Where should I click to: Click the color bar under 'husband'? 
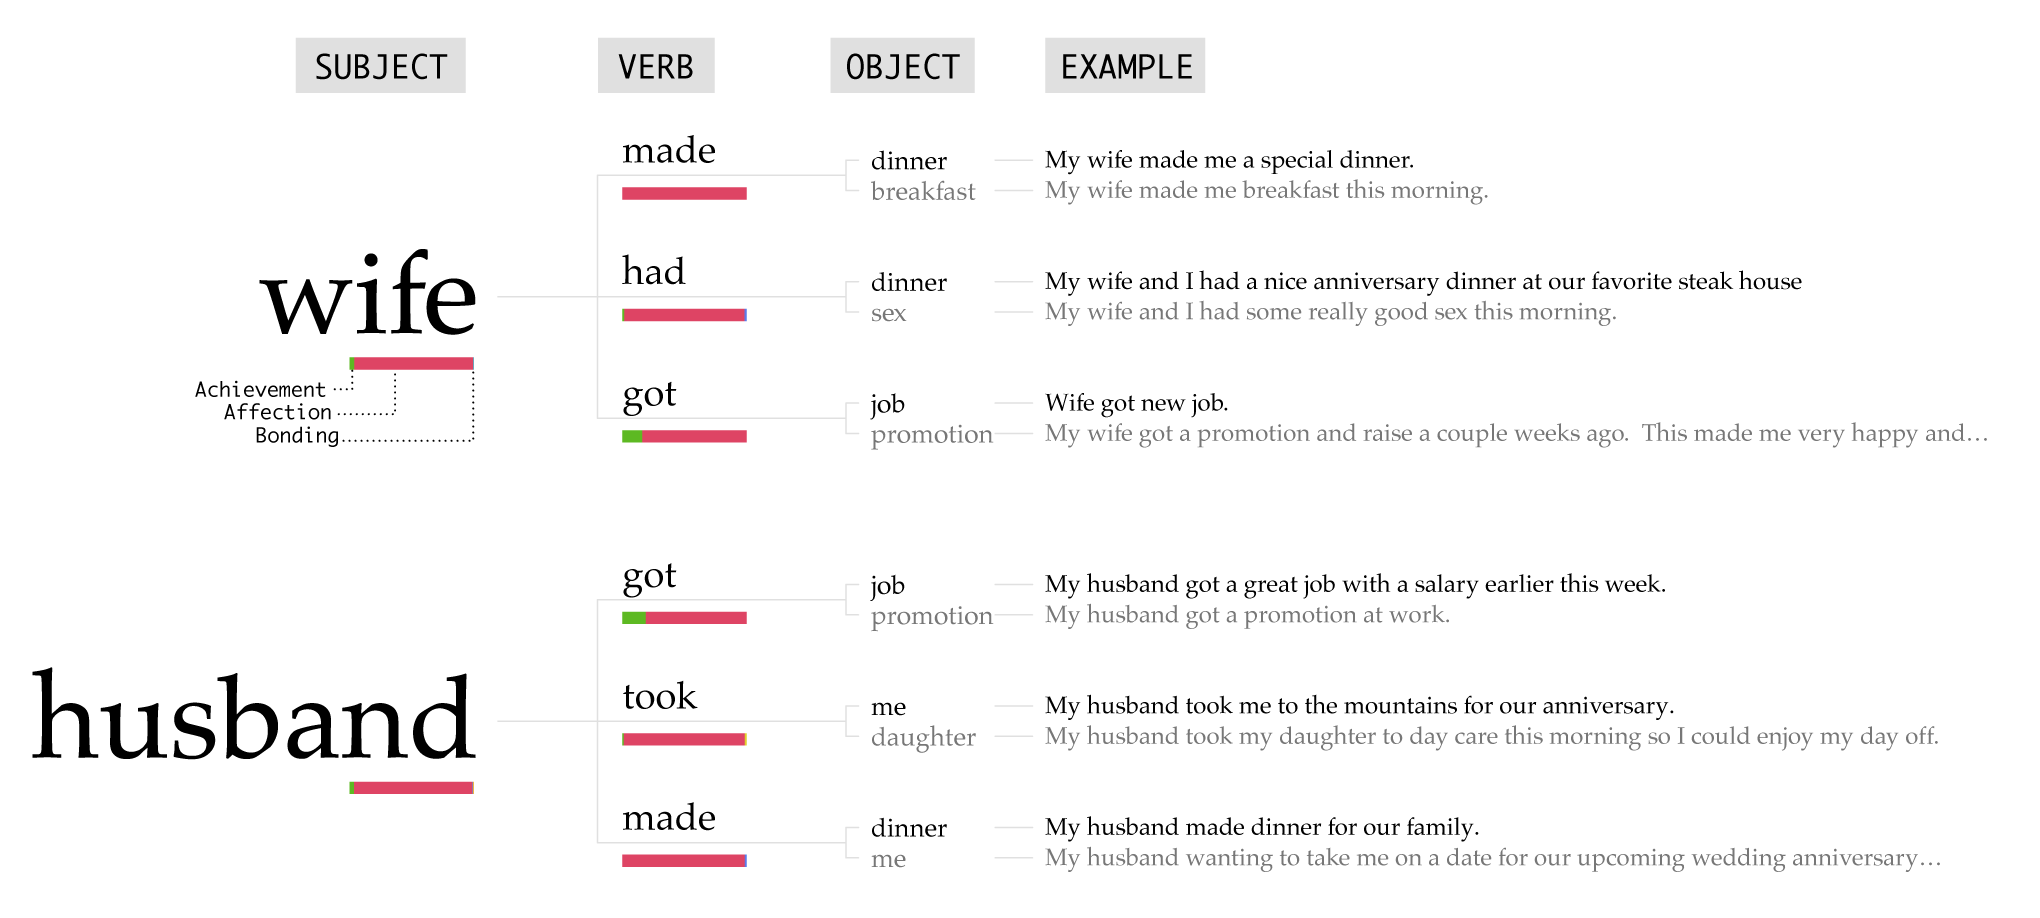tap(411, 788)
